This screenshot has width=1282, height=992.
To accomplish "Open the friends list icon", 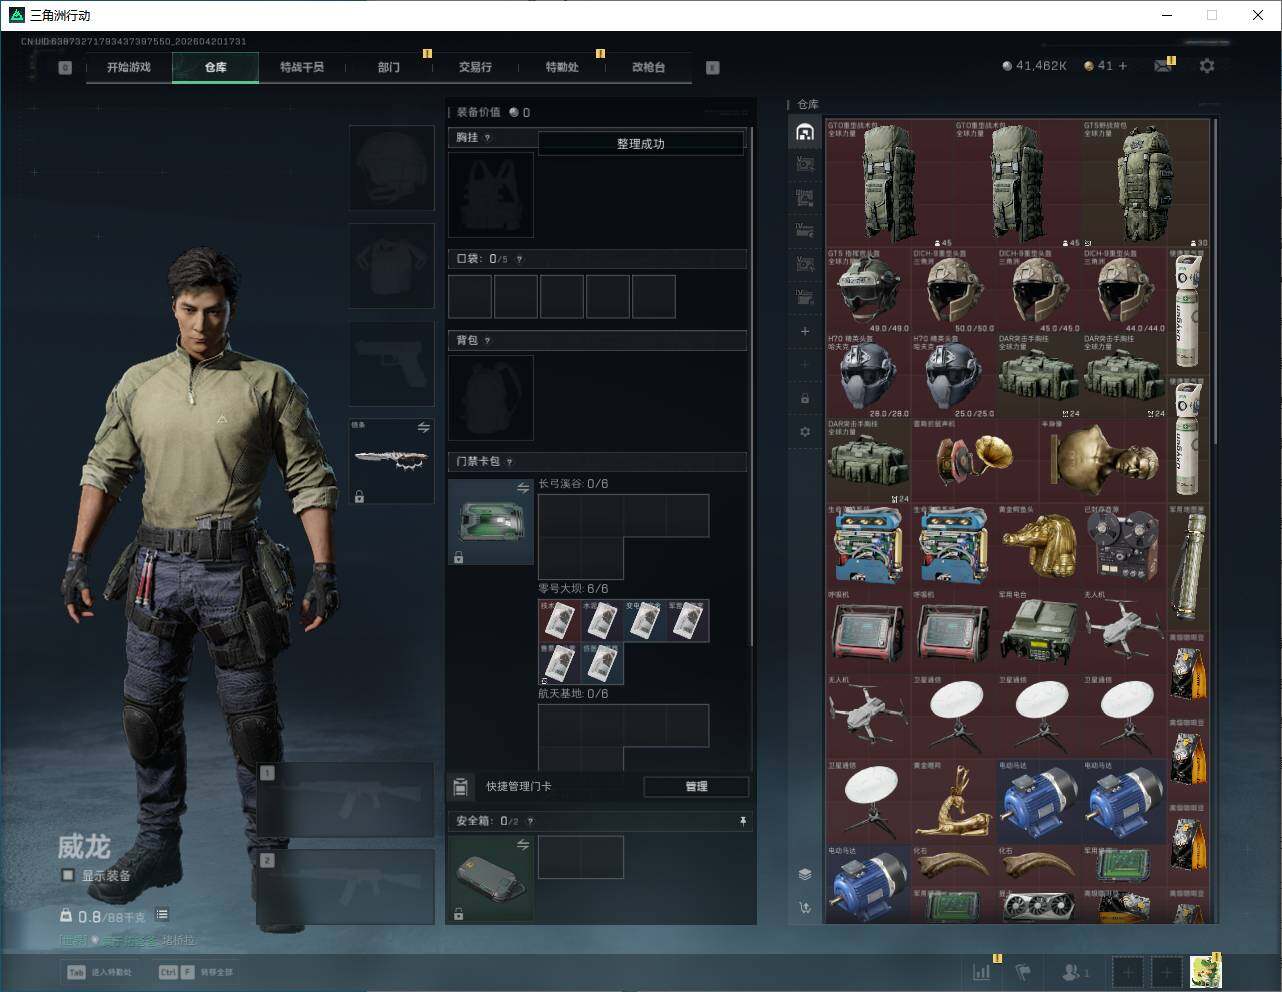I will click(1073, 971).
